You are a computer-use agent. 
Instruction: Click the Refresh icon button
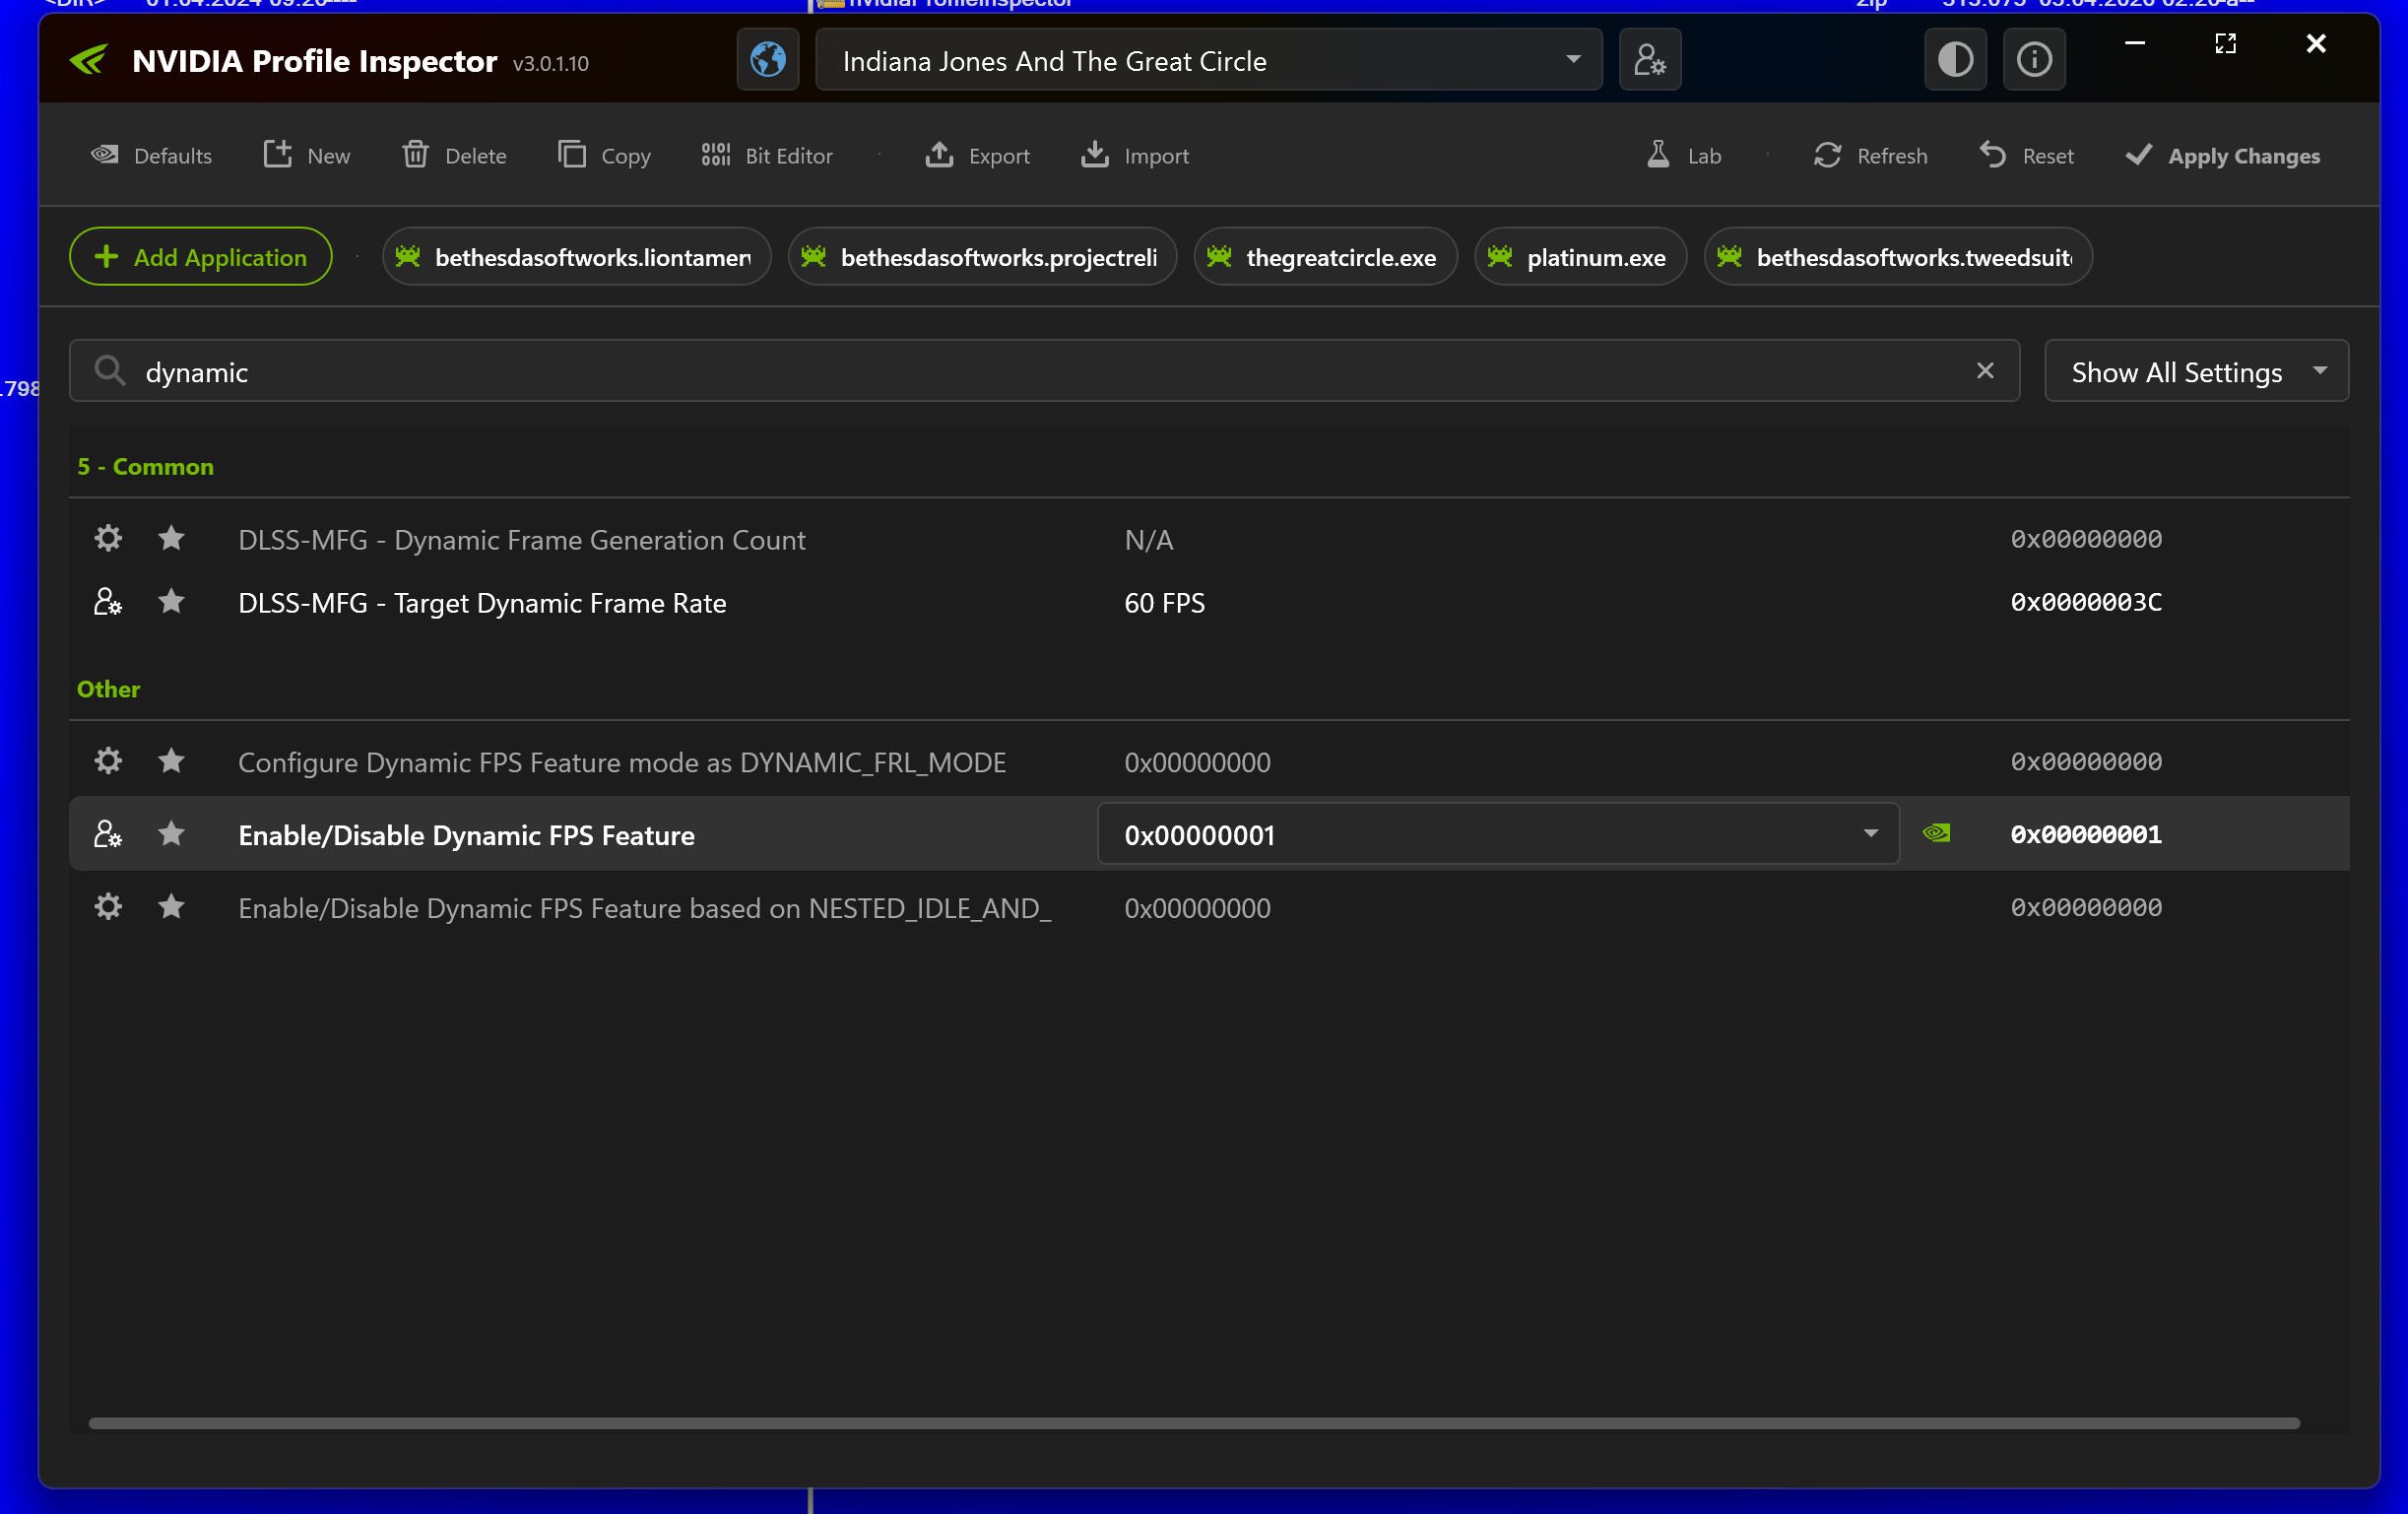tap(1827, 155)
